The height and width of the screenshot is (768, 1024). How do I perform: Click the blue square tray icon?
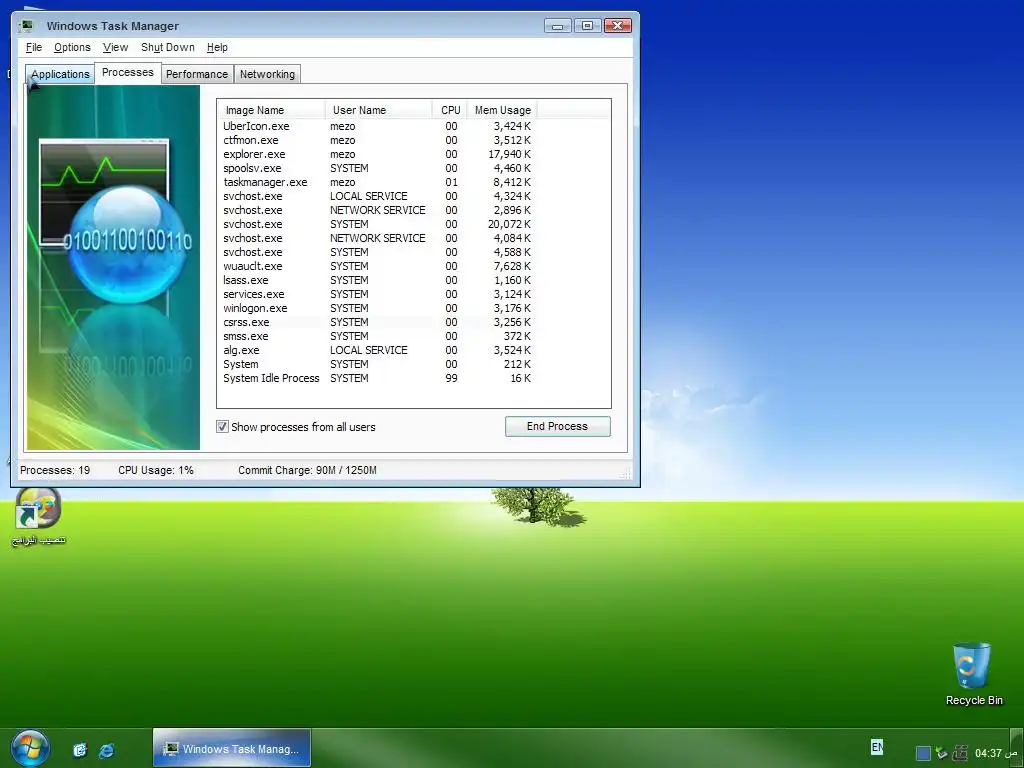click(923, 753)
